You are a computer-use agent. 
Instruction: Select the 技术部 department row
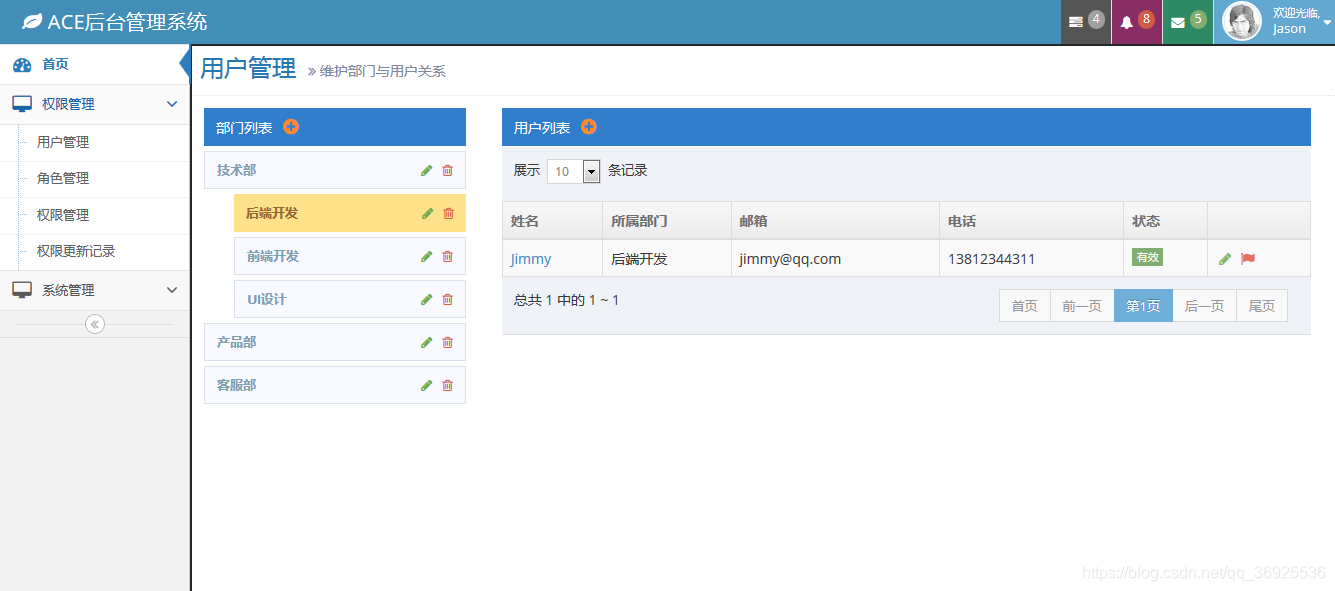335,170
